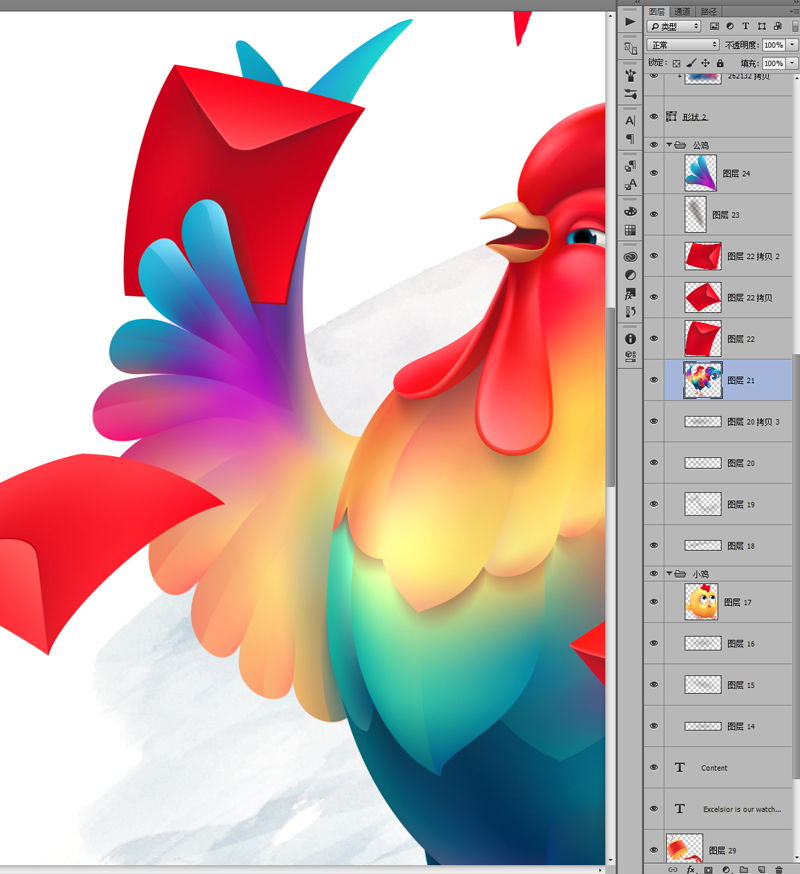
Task: Select the 图层 19 layer name
Action: click(741, 504)
